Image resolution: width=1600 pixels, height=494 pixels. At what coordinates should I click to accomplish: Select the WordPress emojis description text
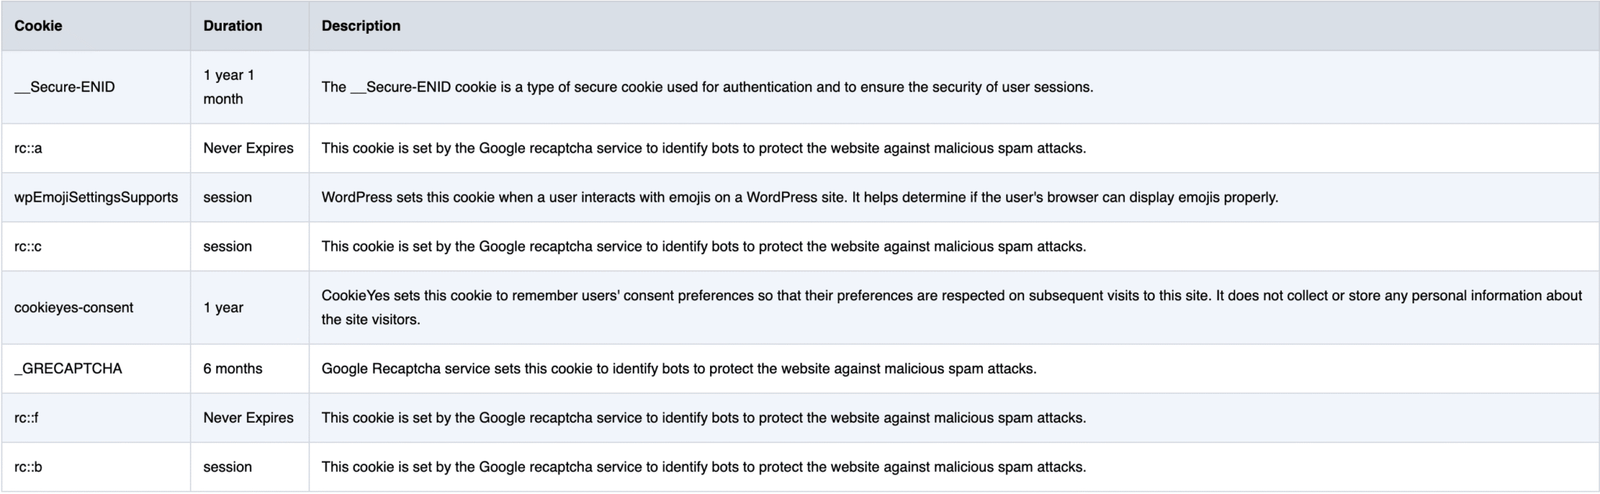(x=799, y=197)
